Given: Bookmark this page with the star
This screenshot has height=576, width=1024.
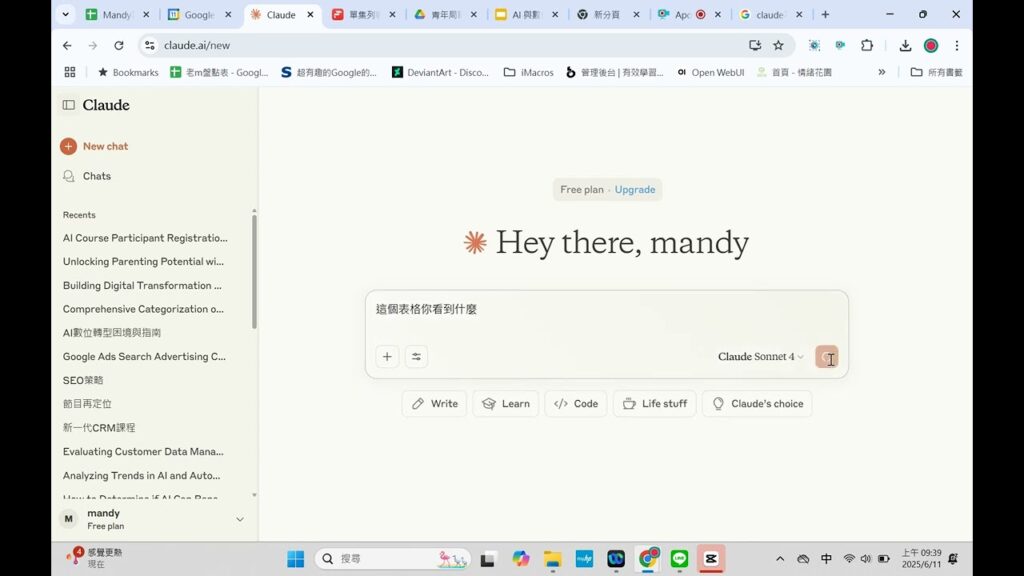Looking at the screenshot, I should click(778, 45).
